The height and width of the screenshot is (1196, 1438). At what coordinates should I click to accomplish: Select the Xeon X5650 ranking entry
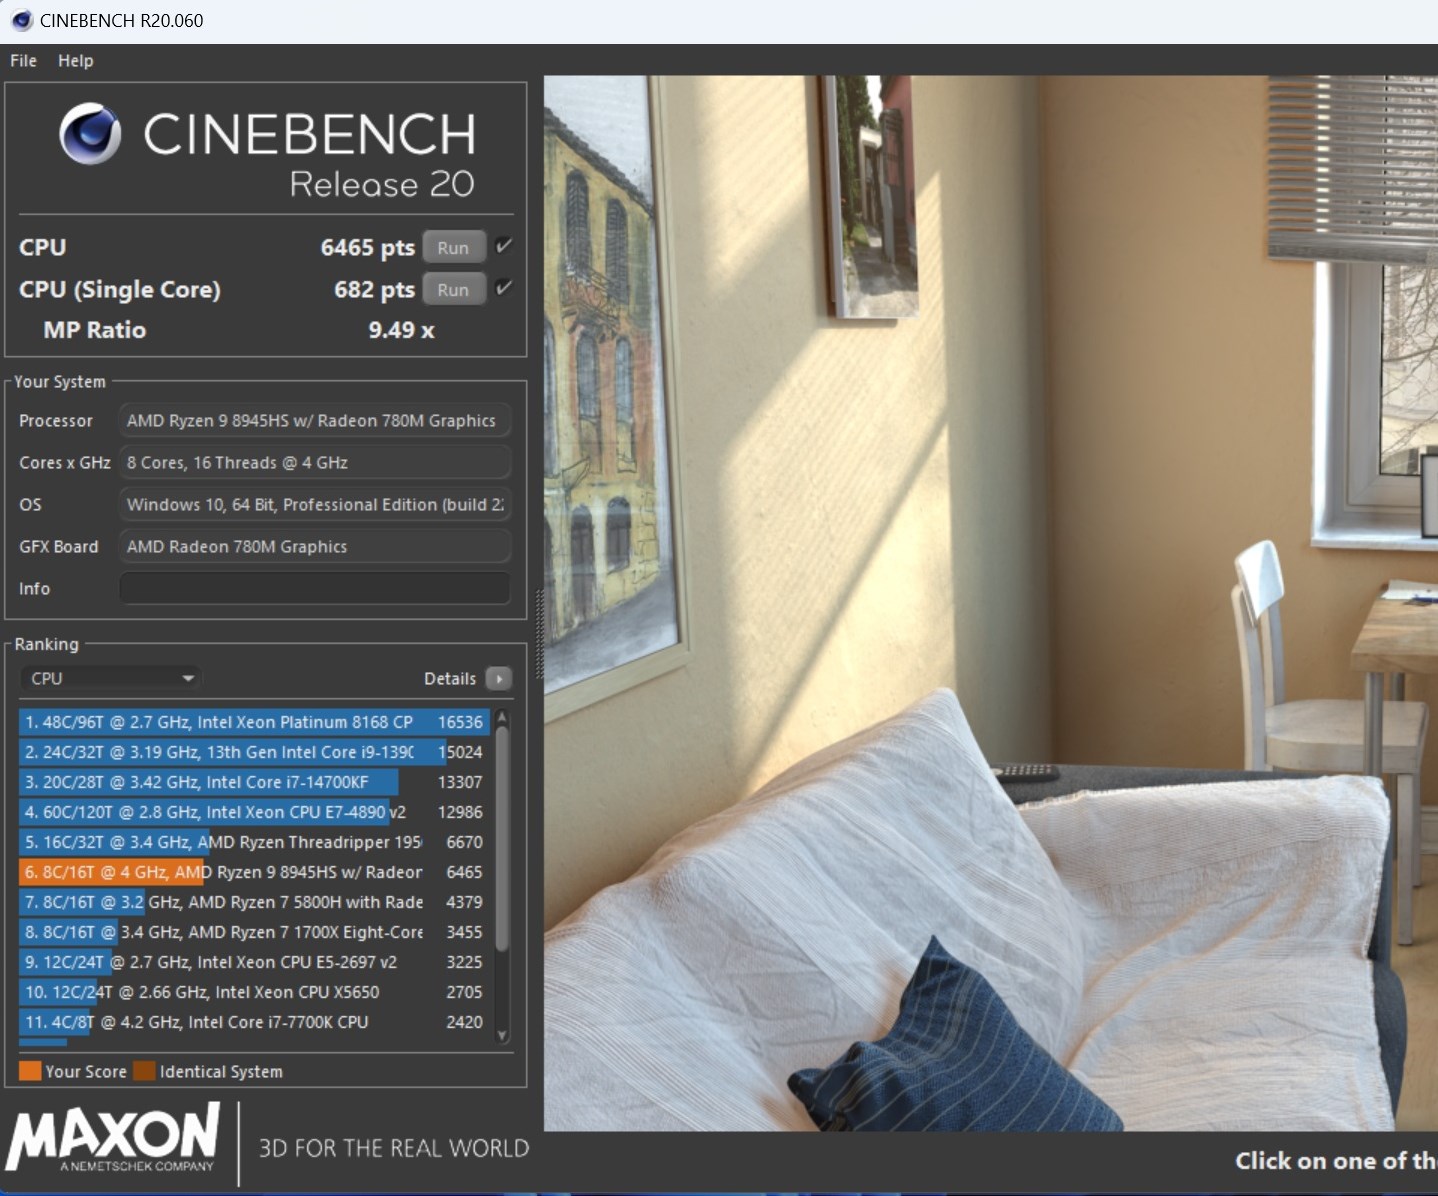254,992
